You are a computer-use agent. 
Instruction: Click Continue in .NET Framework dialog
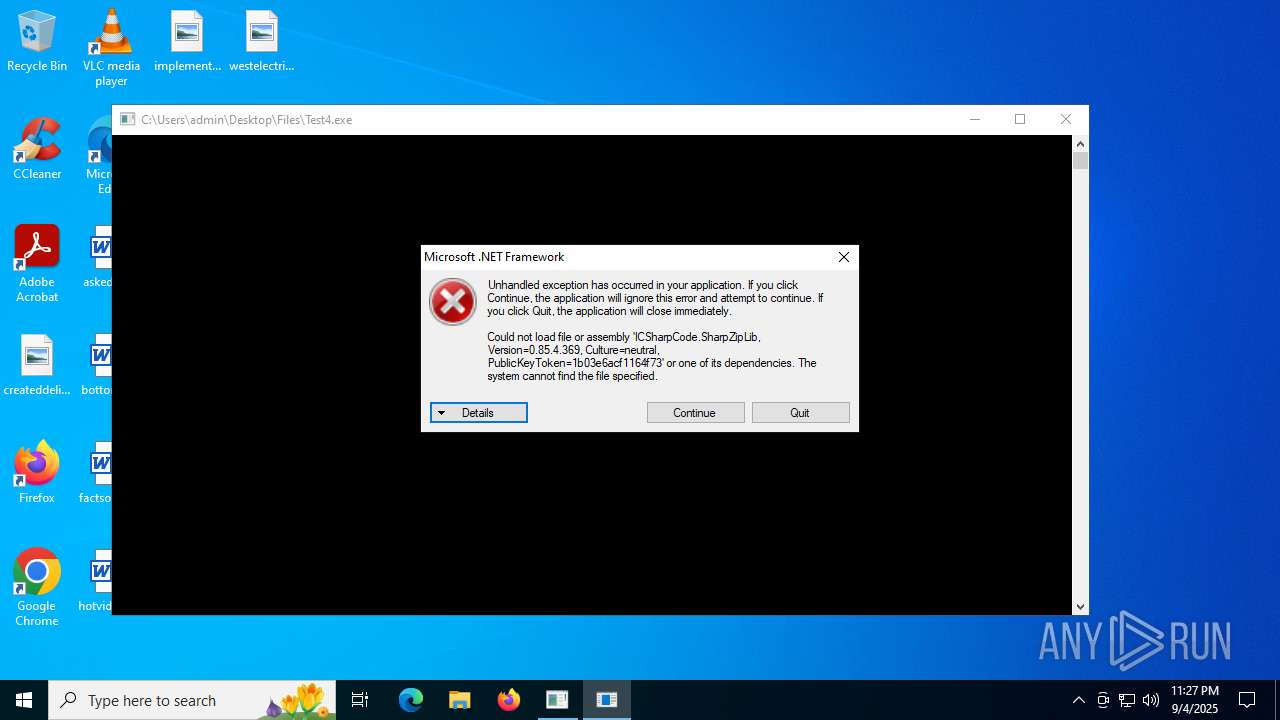click(695, 413)
